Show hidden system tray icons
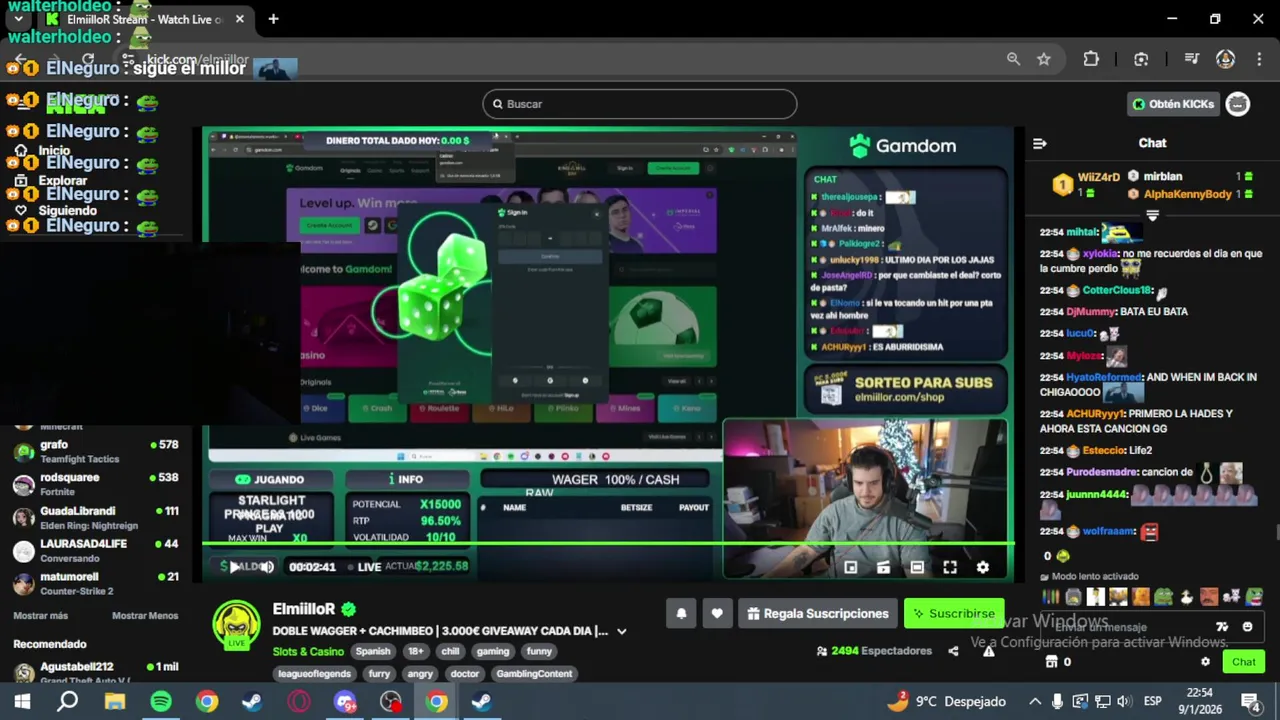 pos(1035,702)
